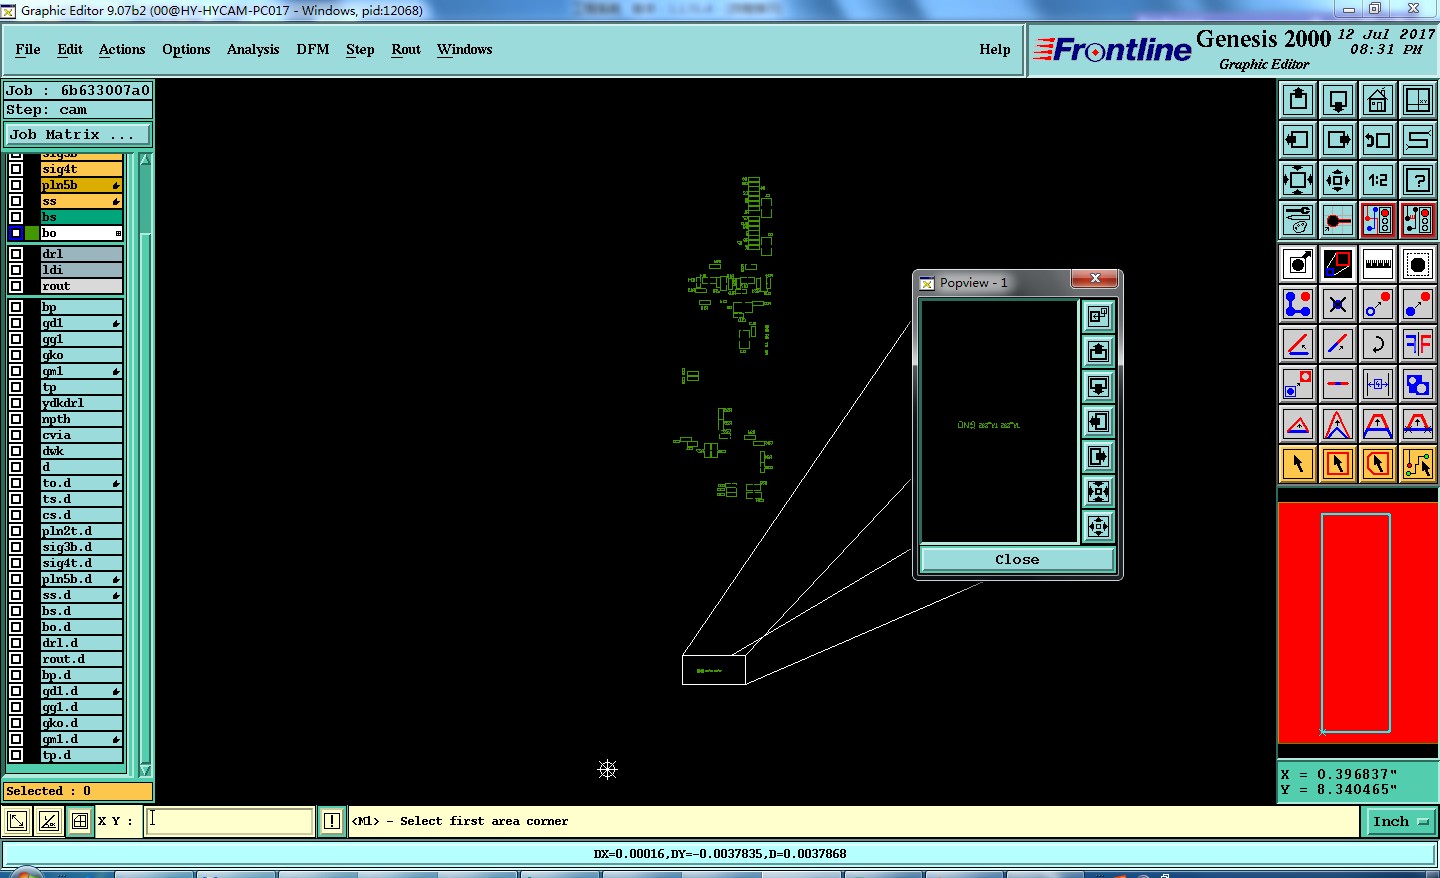Select the polygon select arrow tool

pos(1378,464)
